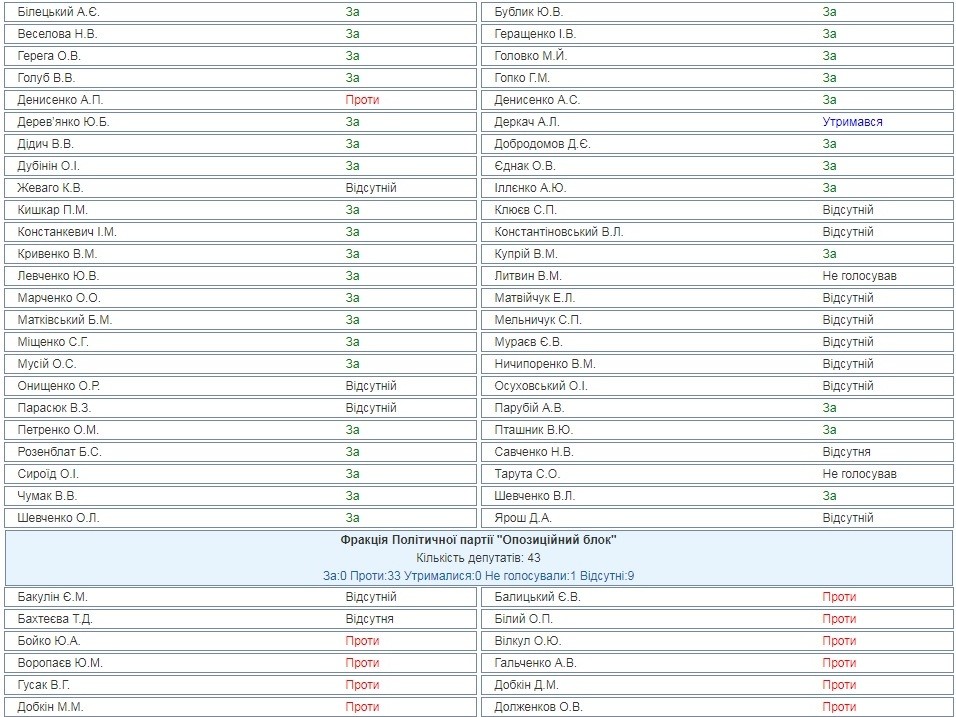
Task: Click Утримався vote next to Деркач А.Л.
Action: pyautogui.click(x=852, y=122)
